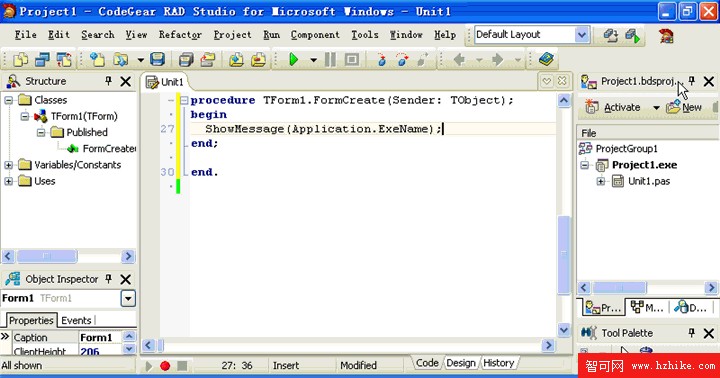Click the Step Over debug icon
This screenshot has width=720, height=378.
(402, 60)
